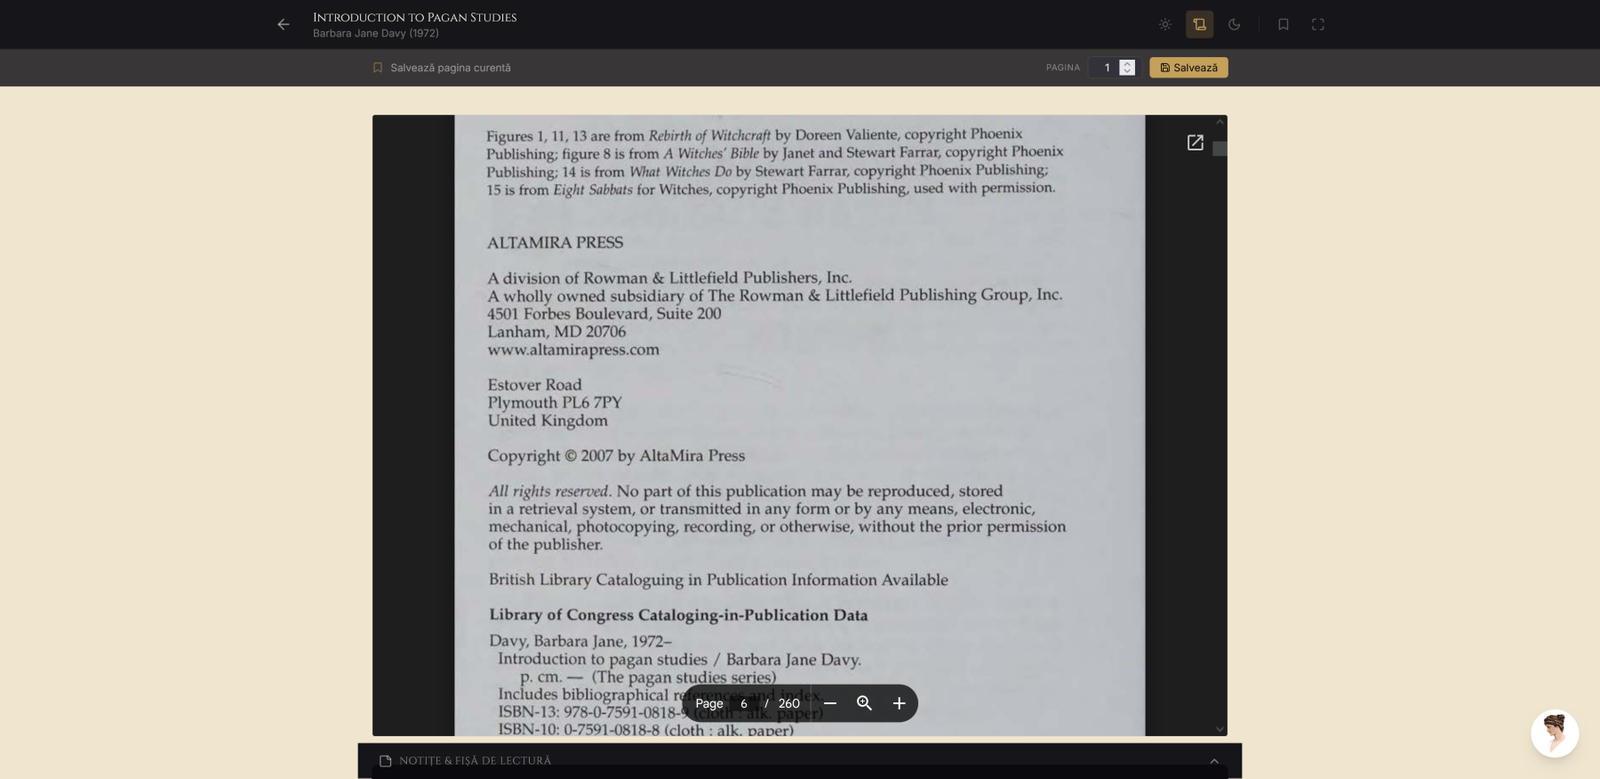This screenshot has width=1600, height=779.
Task: Click 'Library of Congress Cataloging-in-Publication Data' heading
Action: pyautogui.click(x=678, y=615)
